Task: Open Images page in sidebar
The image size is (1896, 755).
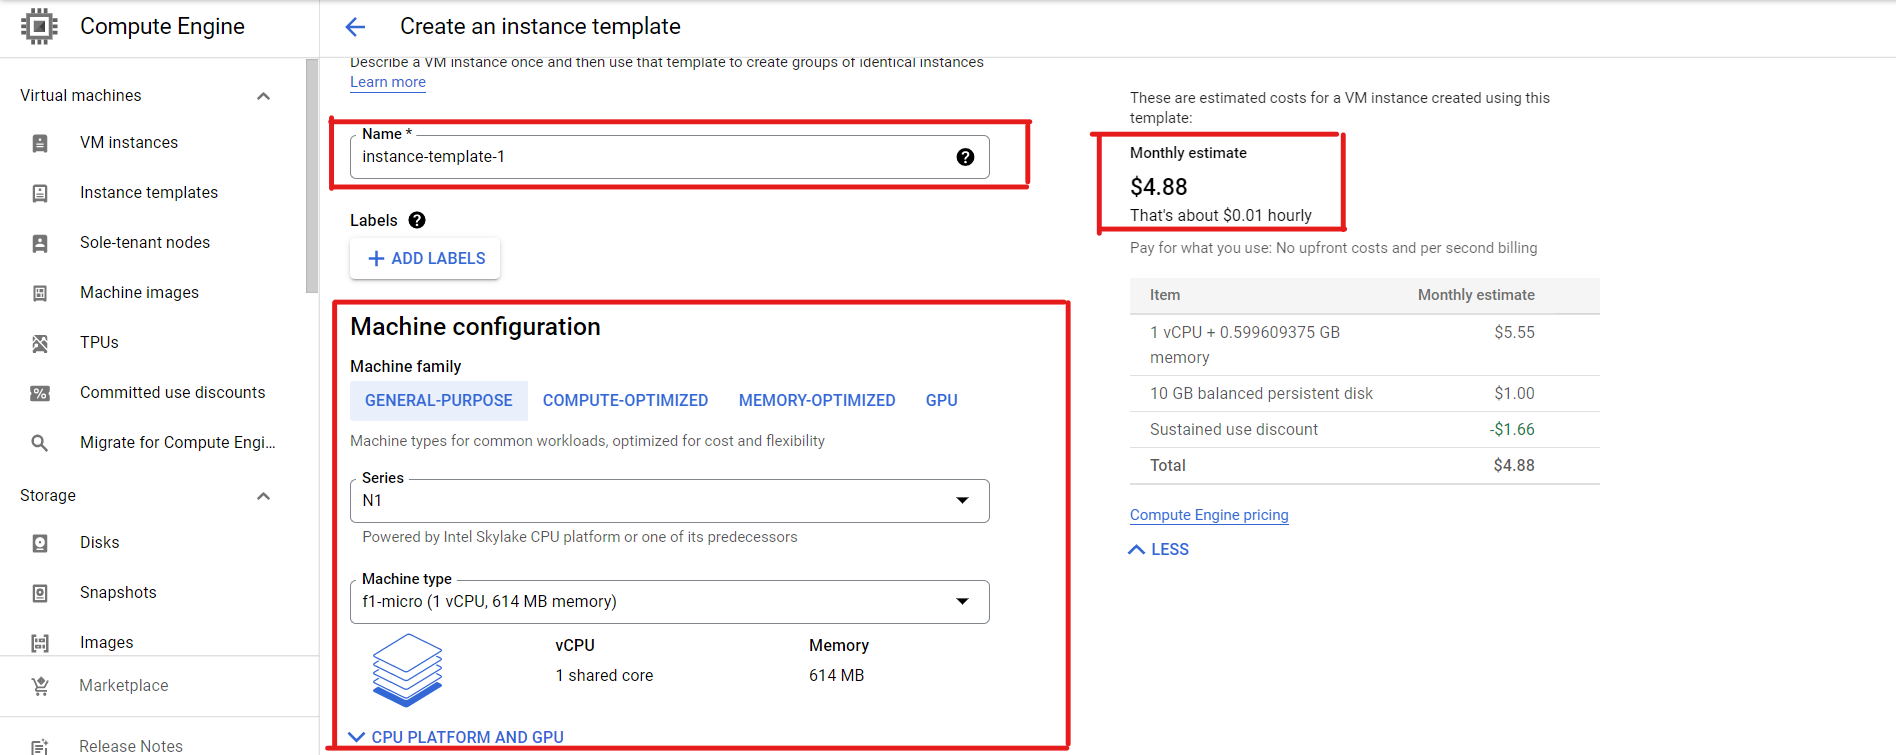Action: [x=106, y=643]
